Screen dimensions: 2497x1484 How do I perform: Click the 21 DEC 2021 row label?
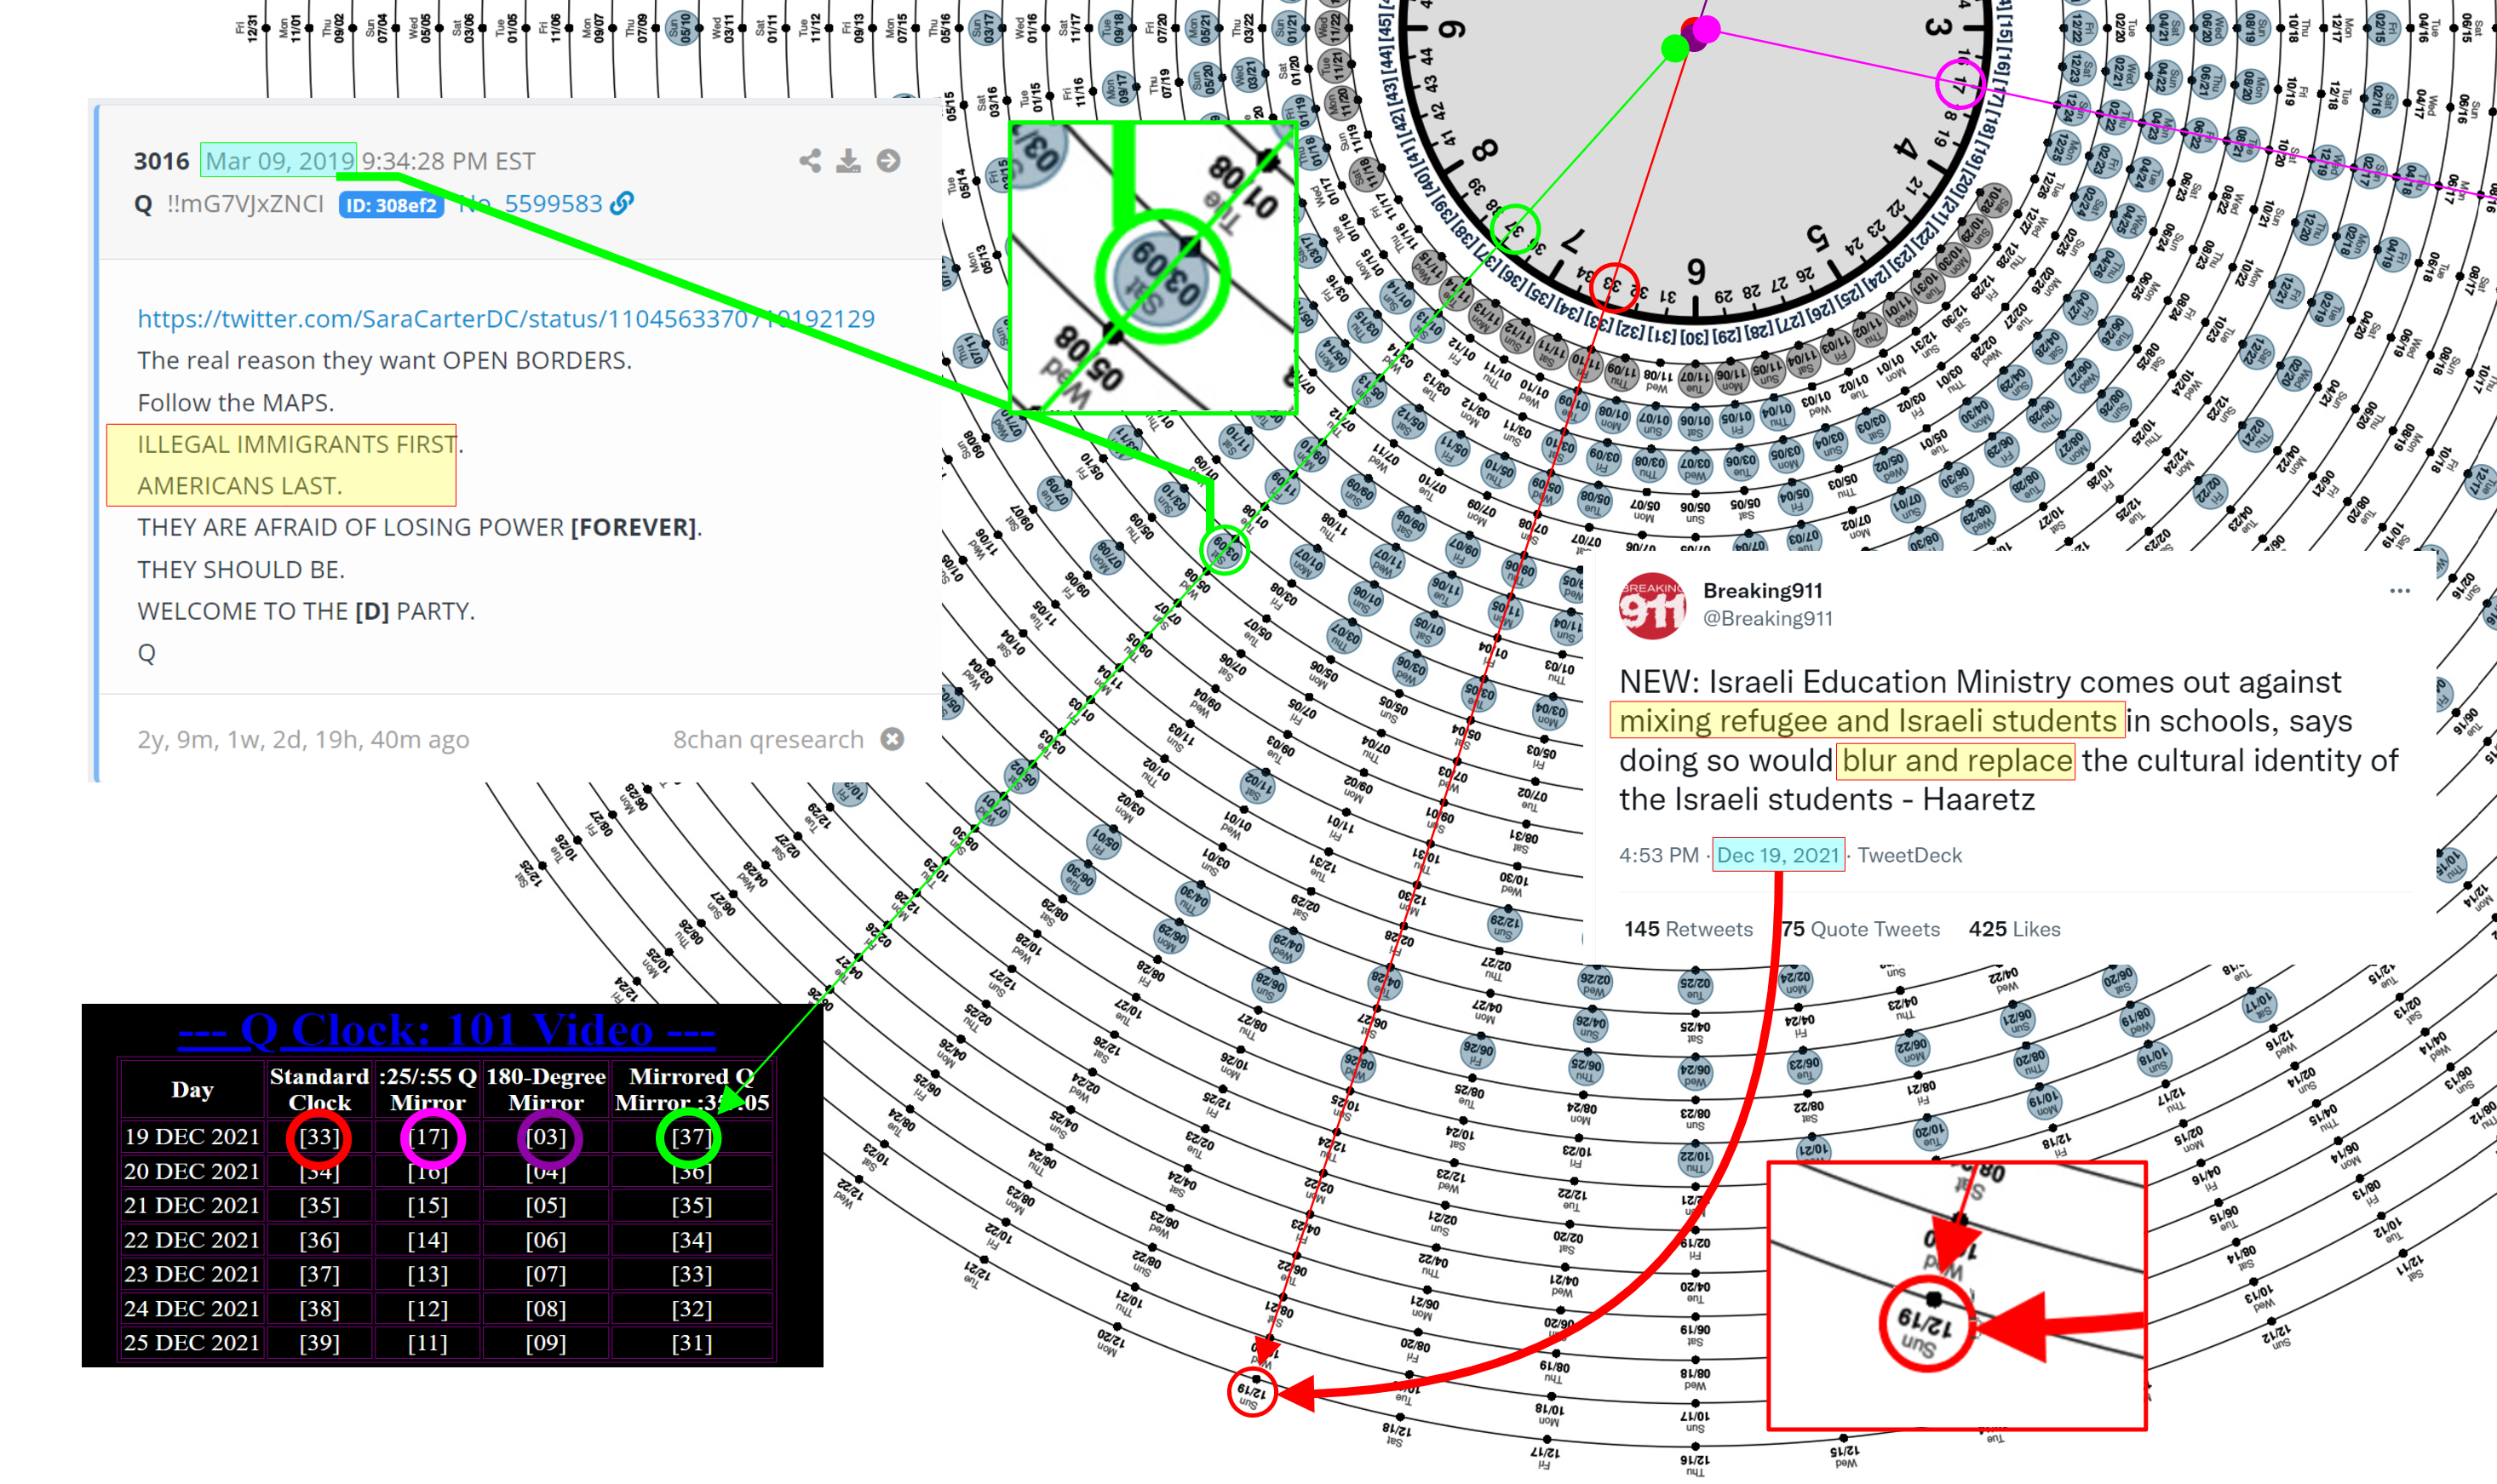[x=192, y=1205]
